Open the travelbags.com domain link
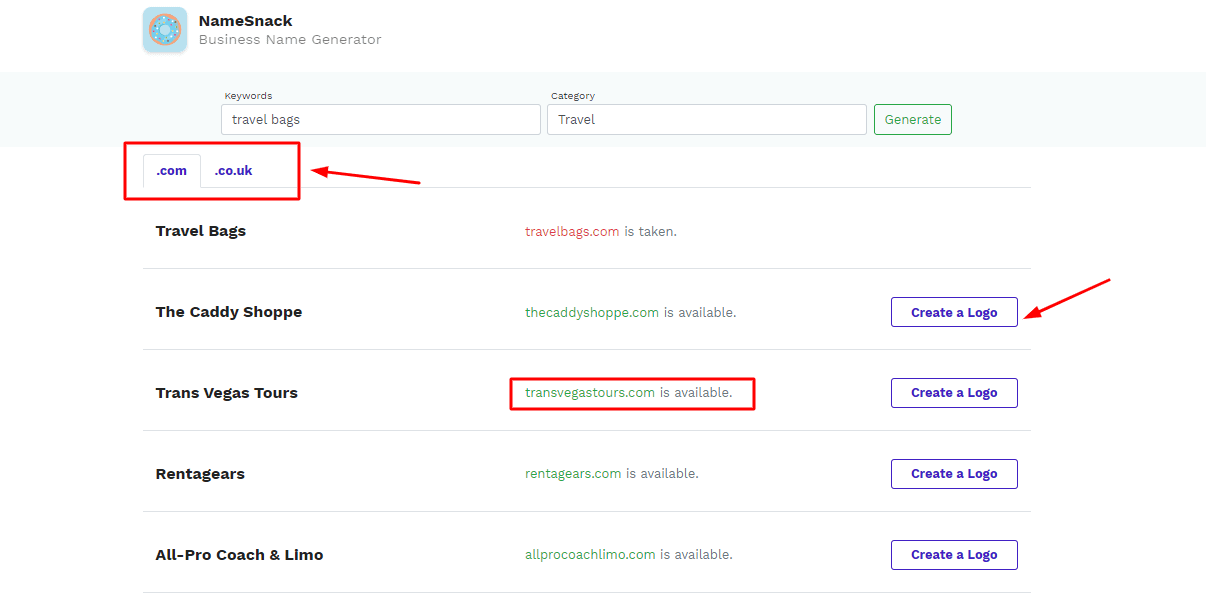Image resolution: width=1206 pixels, height=613 pixels. pos(572,231)
